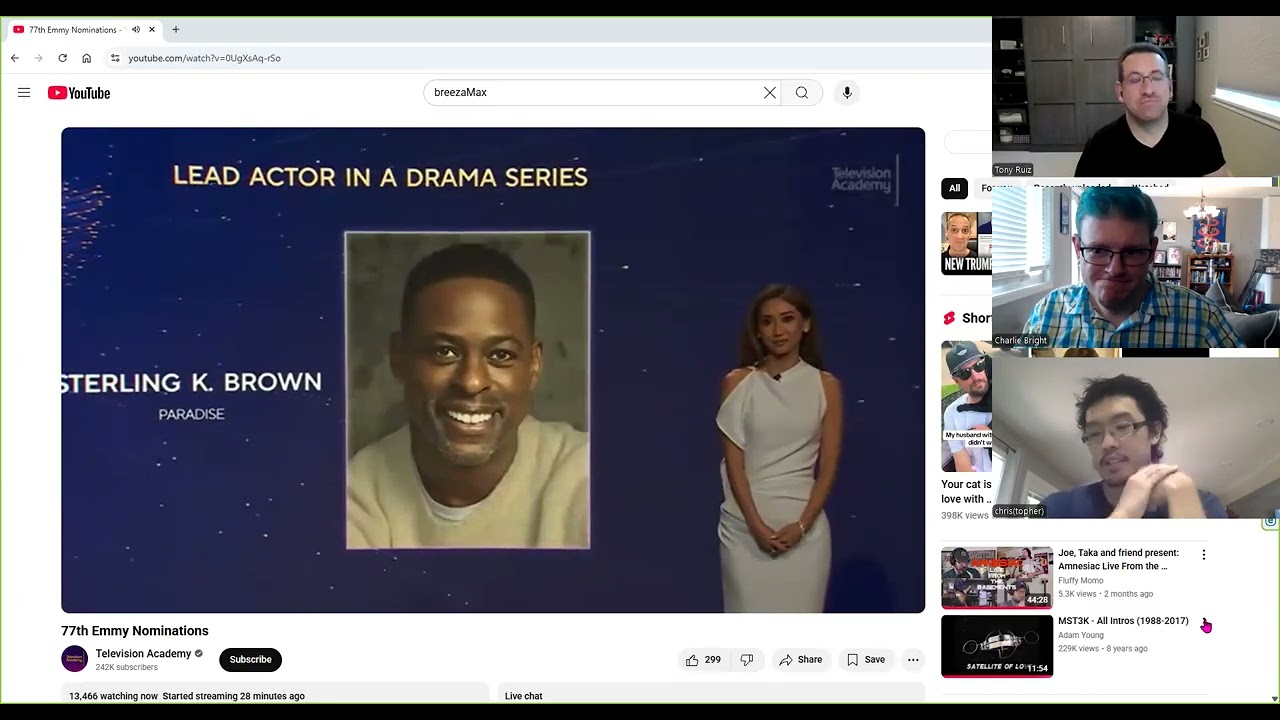The width and height of the screenshot is (1280, 720).
Task: Dislike the video with thumbs down
Action: coord(747,660)
